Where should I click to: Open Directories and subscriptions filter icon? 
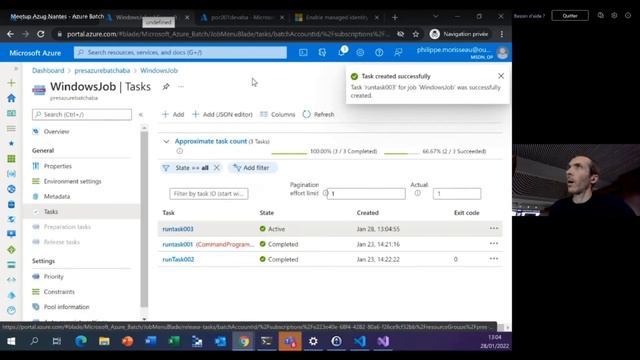click(x=322, y=52)
